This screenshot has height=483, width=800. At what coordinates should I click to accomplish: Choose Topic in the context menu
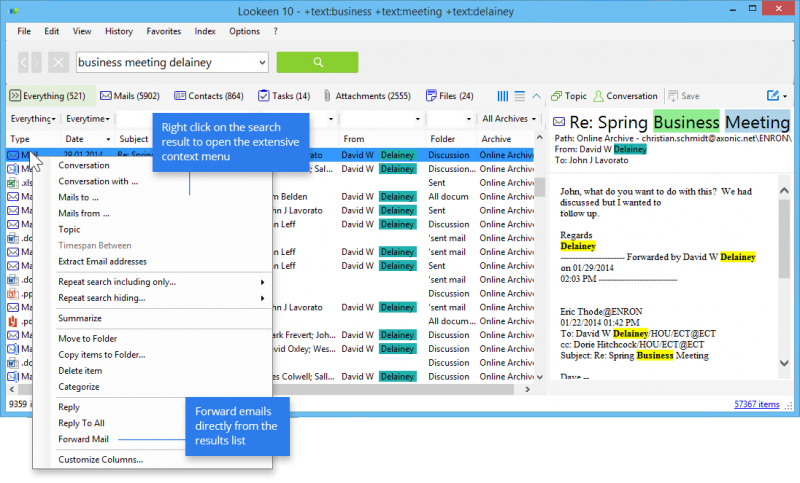tap(69, 230)
